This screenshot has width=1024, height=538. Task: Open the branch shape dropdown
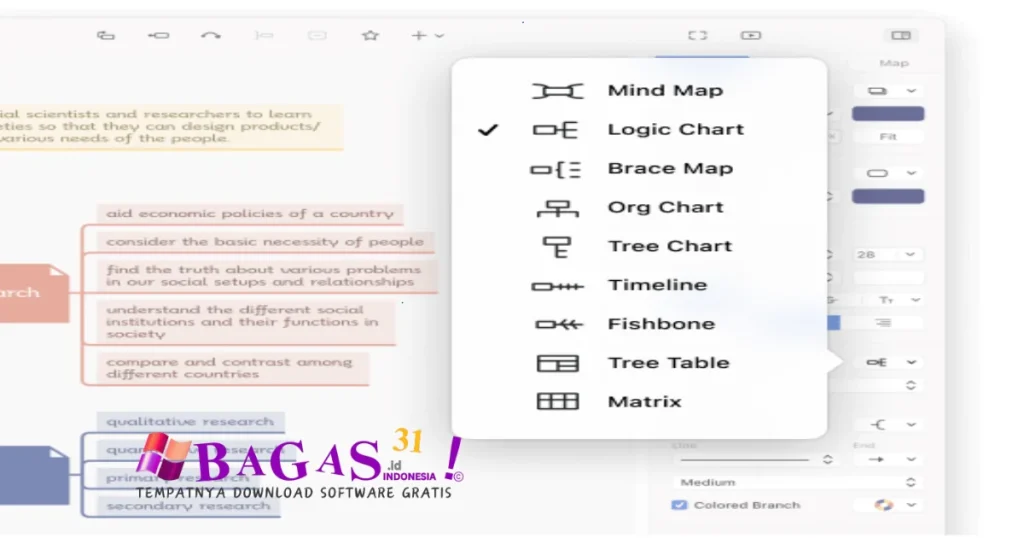pyautogui.click(x=891, y=425)
